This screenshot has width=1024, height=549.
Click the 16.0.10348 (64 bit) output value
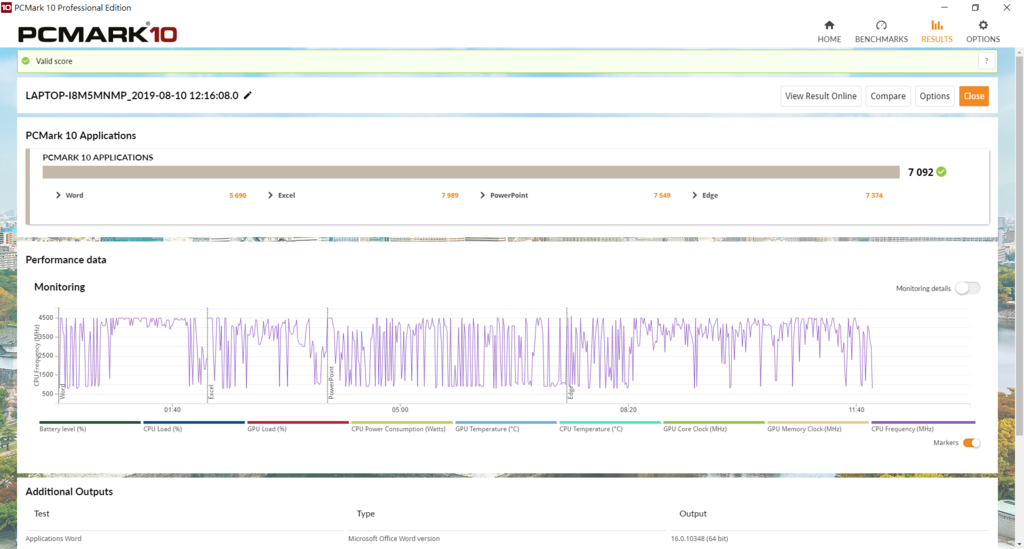(699, 539)
